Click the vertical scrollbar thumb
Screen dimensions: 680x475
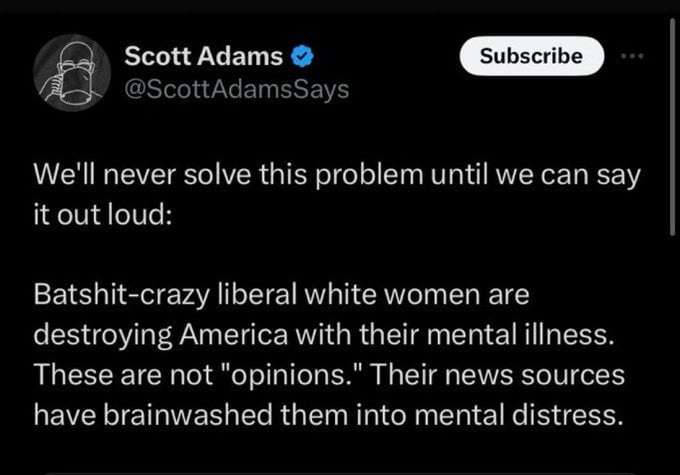[x=673, y=126]
